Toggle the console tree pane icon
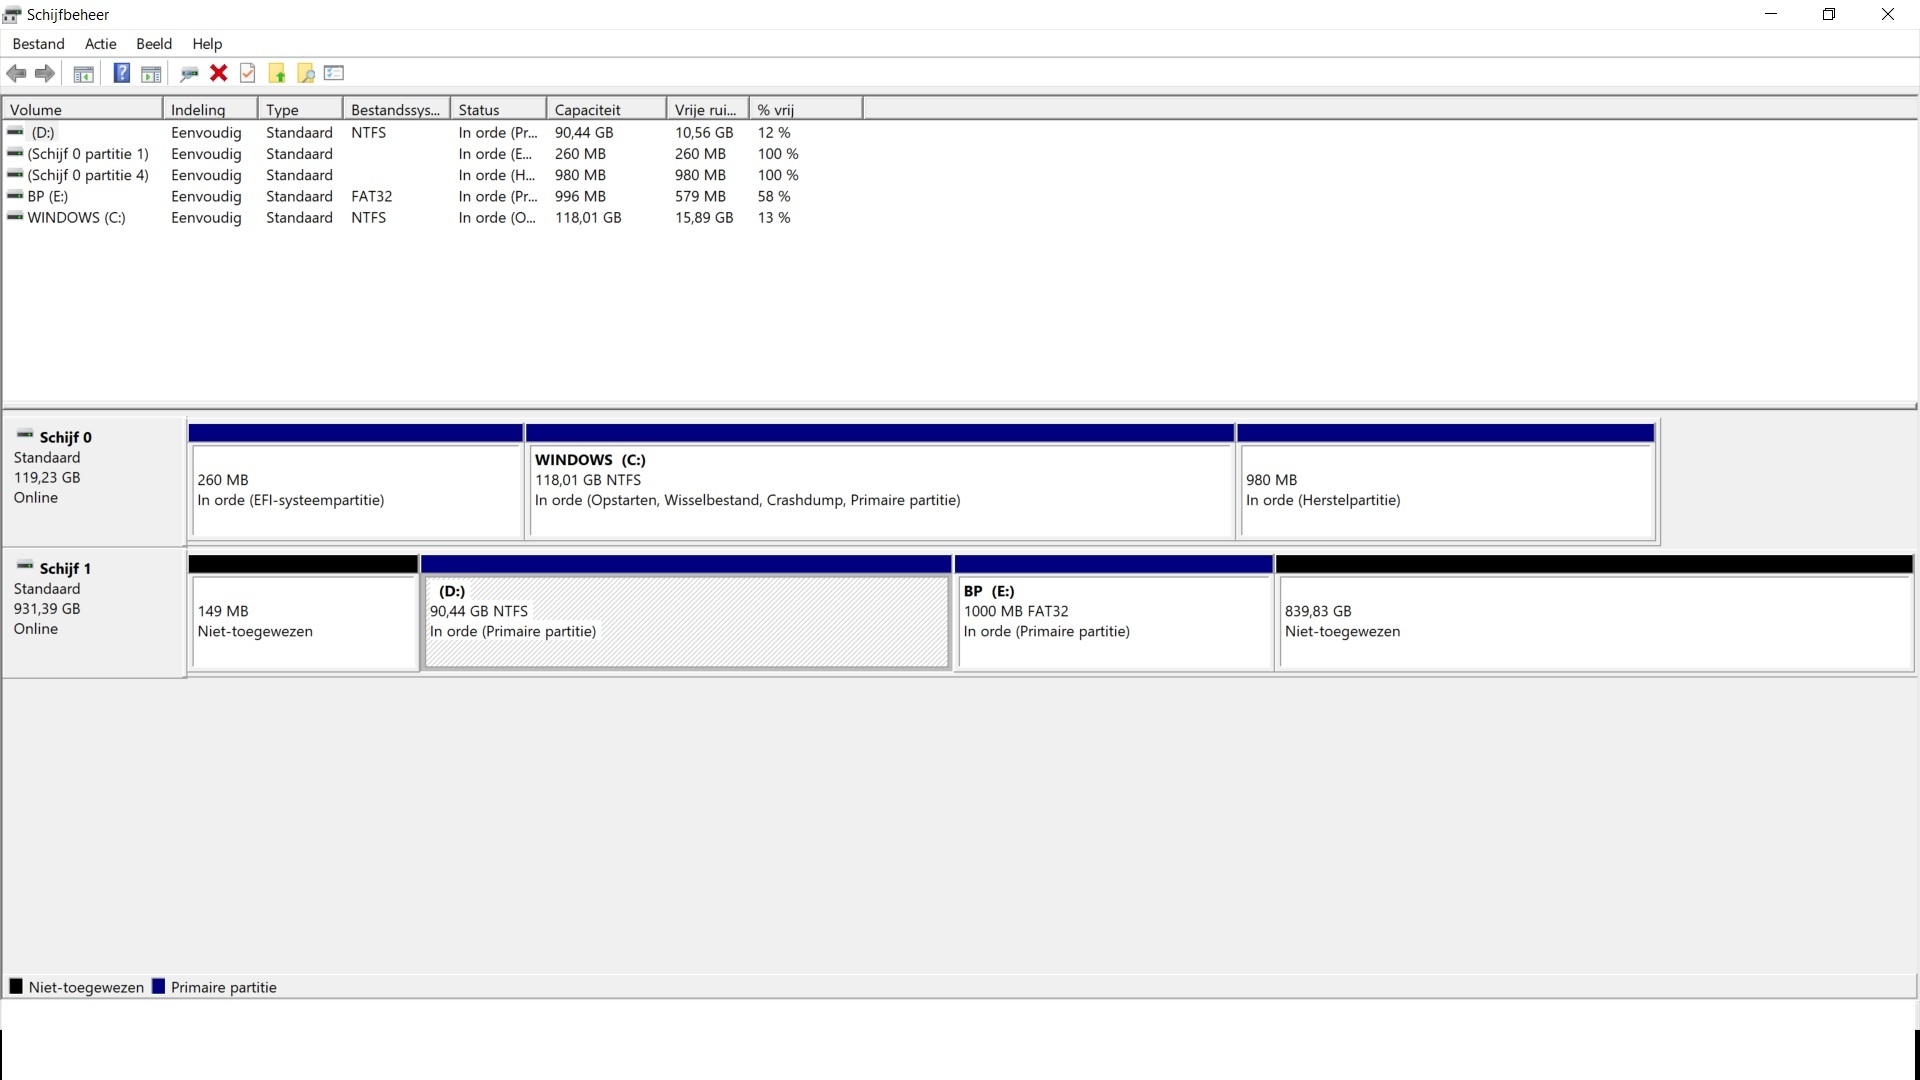 (x=84, y=73)
